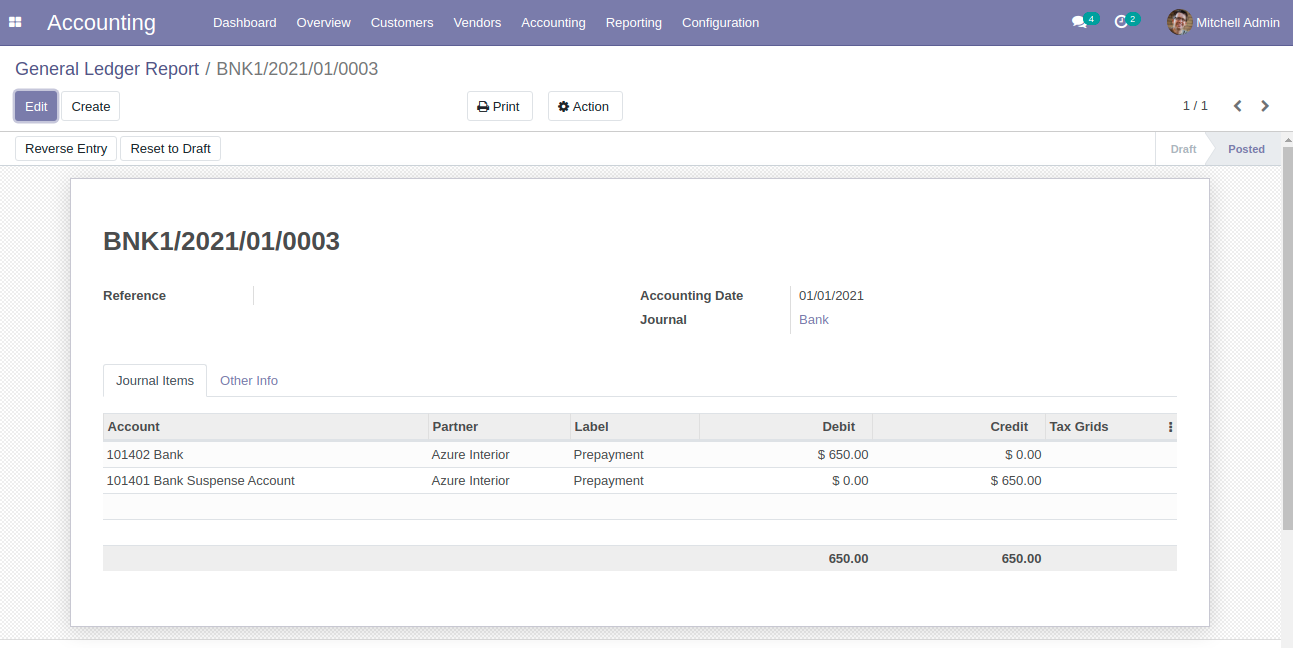Open the Vendors dropdown menu
1293x648 pixels.
tap(477, 22)
